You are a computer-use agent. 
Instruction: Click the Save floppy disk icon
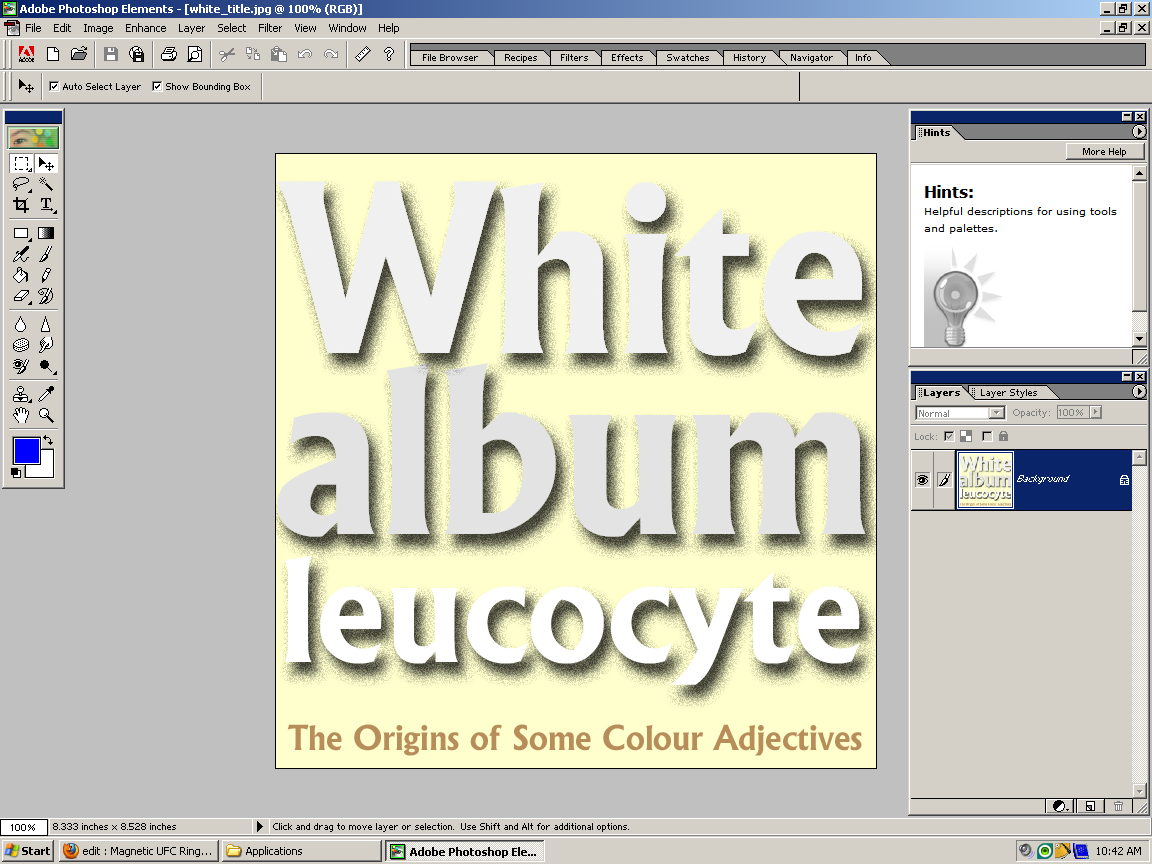click(x=110, y=54)
